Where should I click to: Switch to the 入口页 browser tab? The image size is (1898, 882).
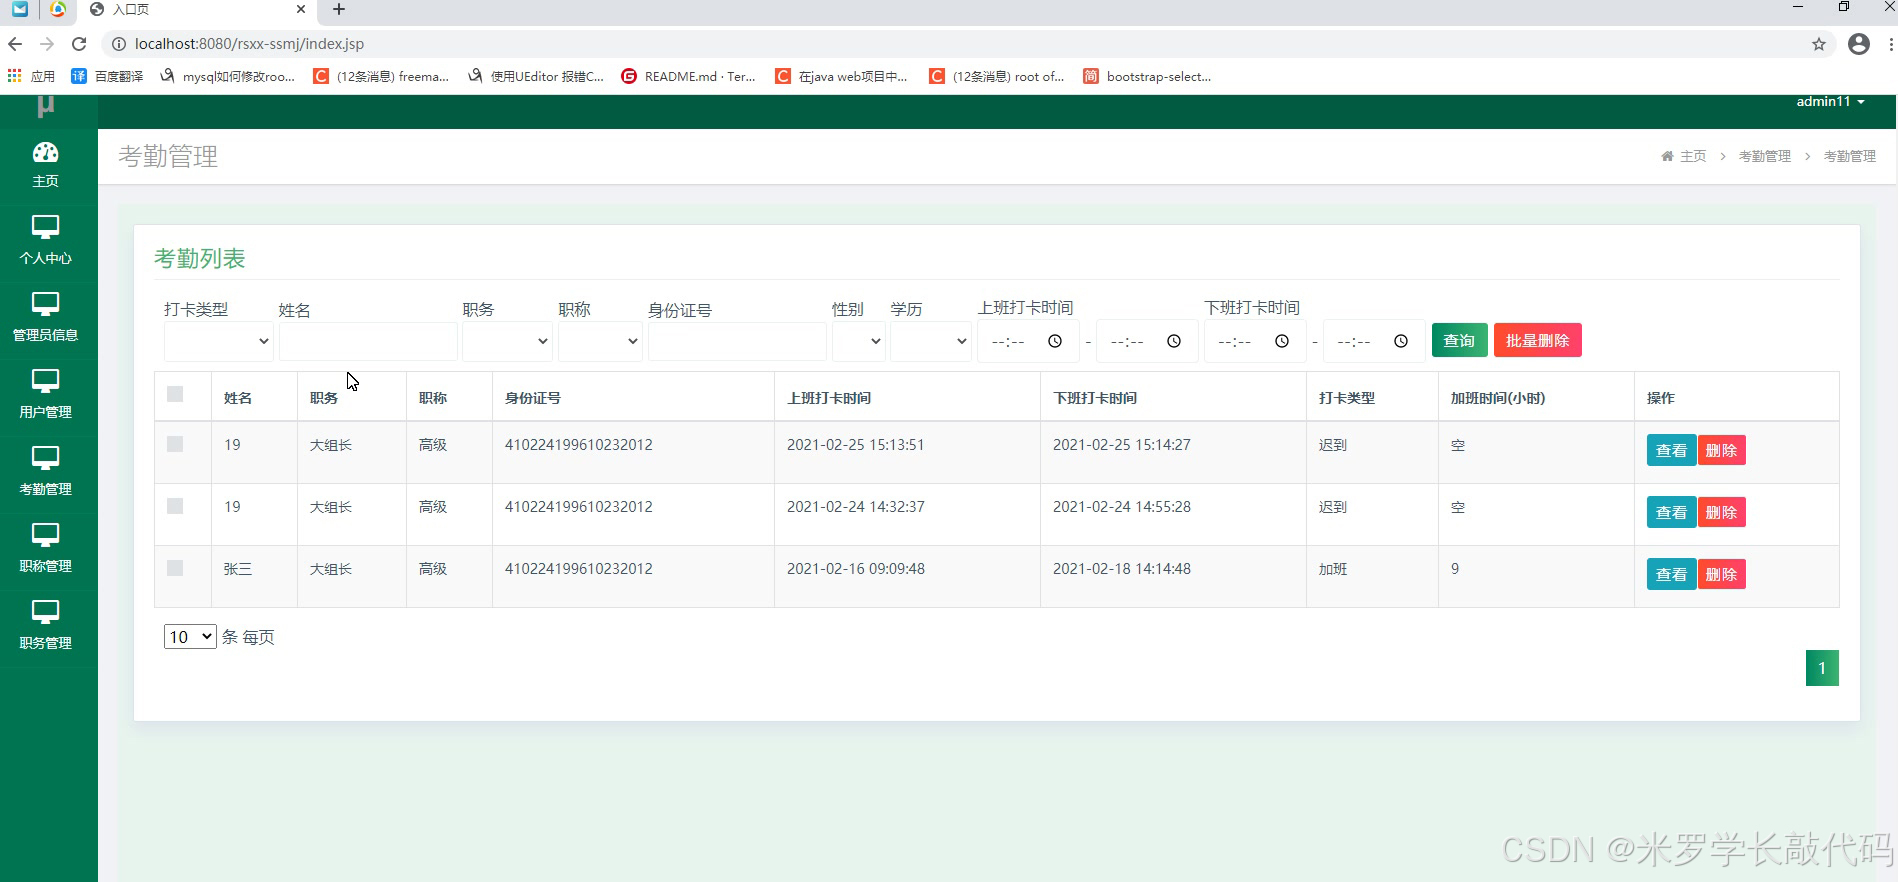click(x=198, y=10)
